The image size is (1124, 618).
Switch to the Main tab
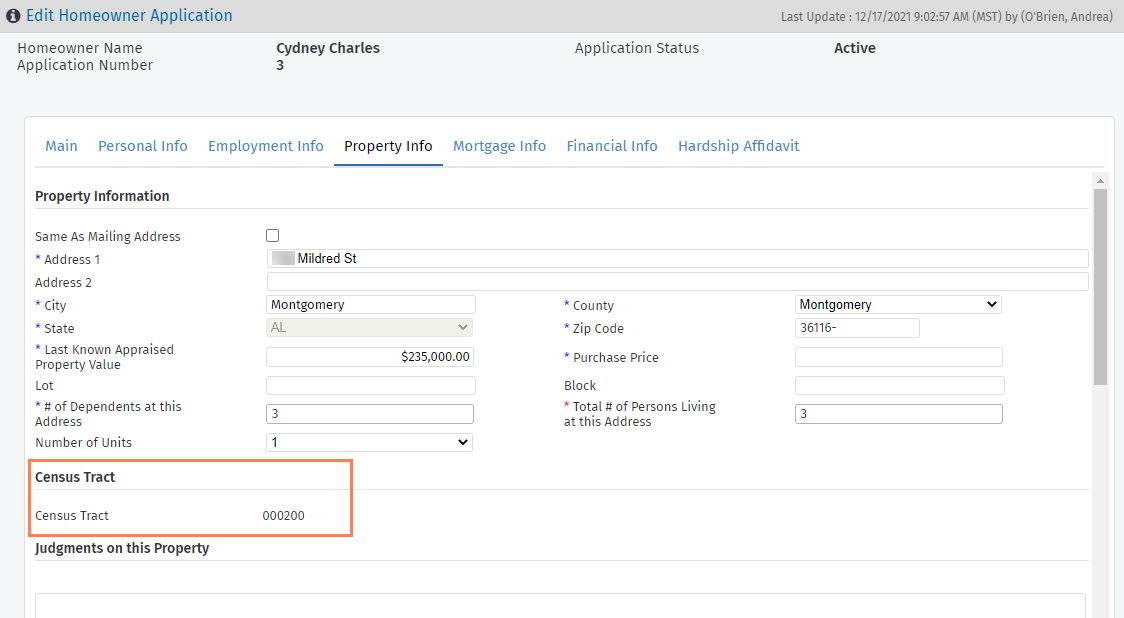(x=61, y=146)
